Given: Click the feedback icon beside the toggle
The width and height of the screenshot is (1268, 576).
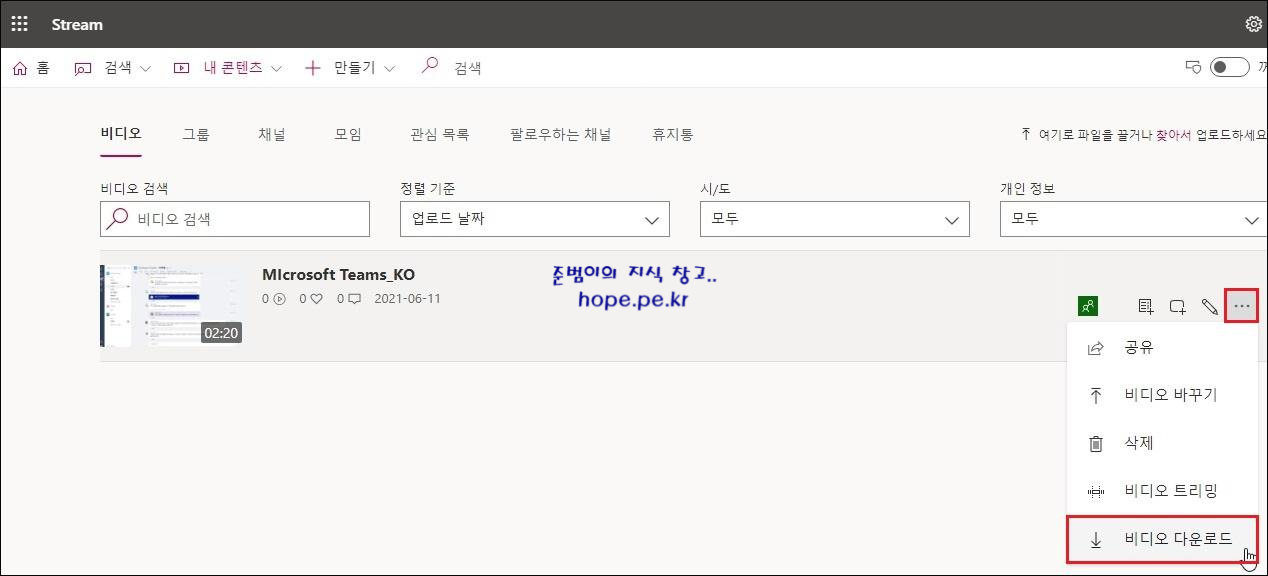Looking at the screenshot, I should point(1192,67).
